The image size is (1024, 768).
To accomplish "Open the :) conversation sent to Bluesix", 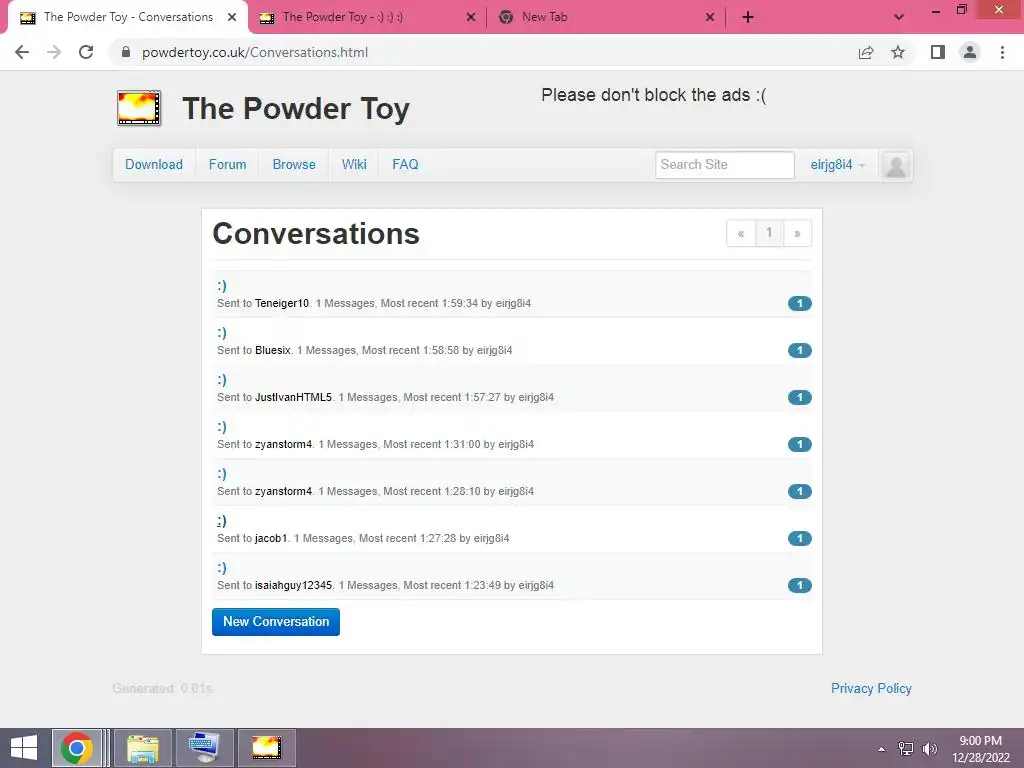I will point(222,333).
